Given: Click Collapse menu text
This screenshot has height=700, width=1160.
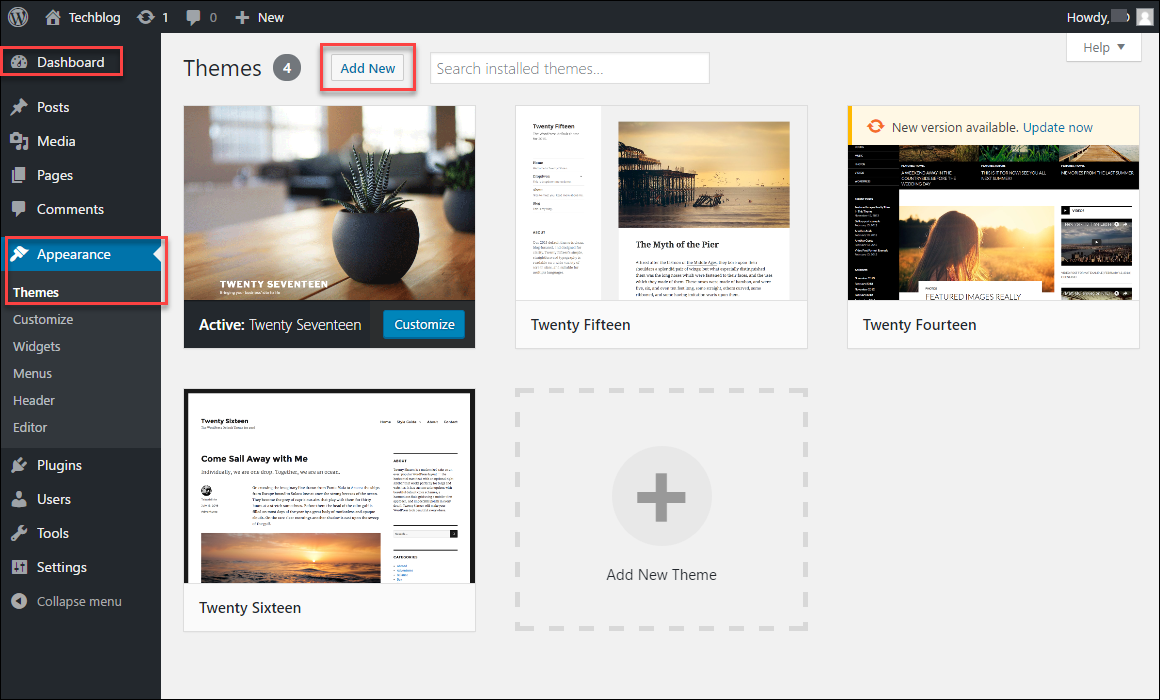Looking at the screenshot, I should coord(79,602).
